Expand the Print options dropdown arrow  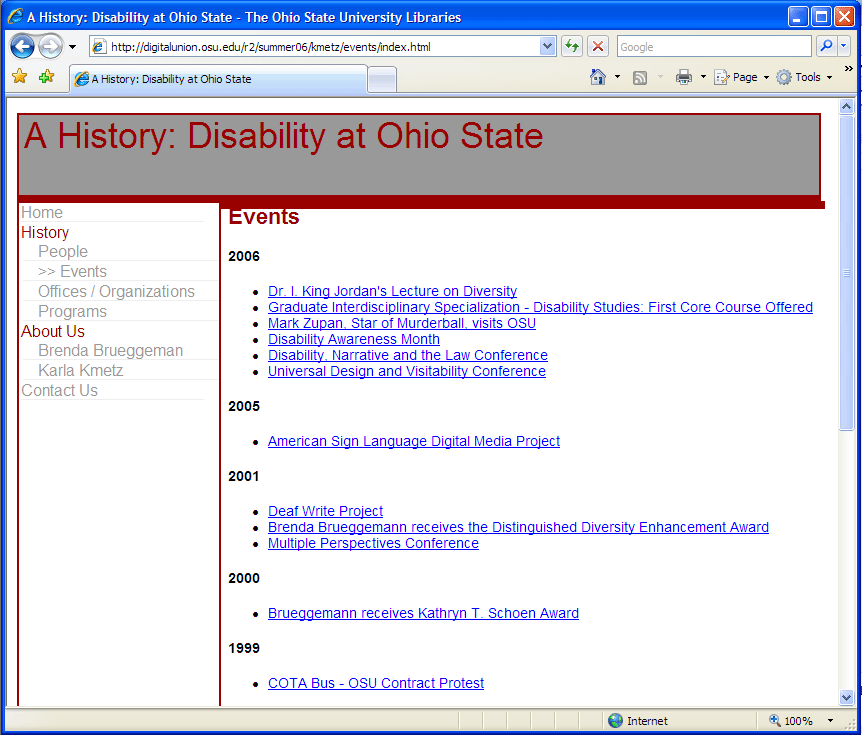tap(703, 77)
